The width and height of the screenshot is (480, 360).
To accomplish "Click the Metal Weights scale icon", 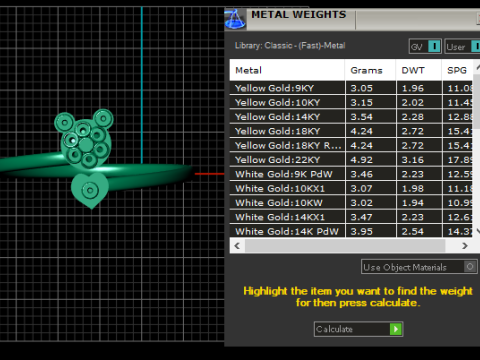I will tap(235, 19).
